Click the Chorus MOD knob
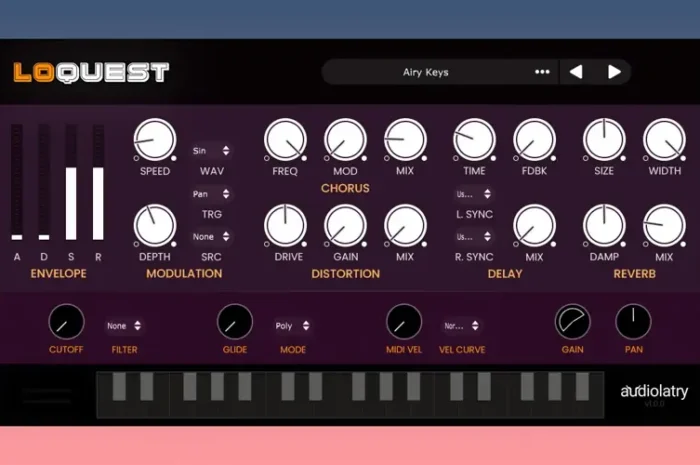 pyautogui.click(x=345, y=140)
